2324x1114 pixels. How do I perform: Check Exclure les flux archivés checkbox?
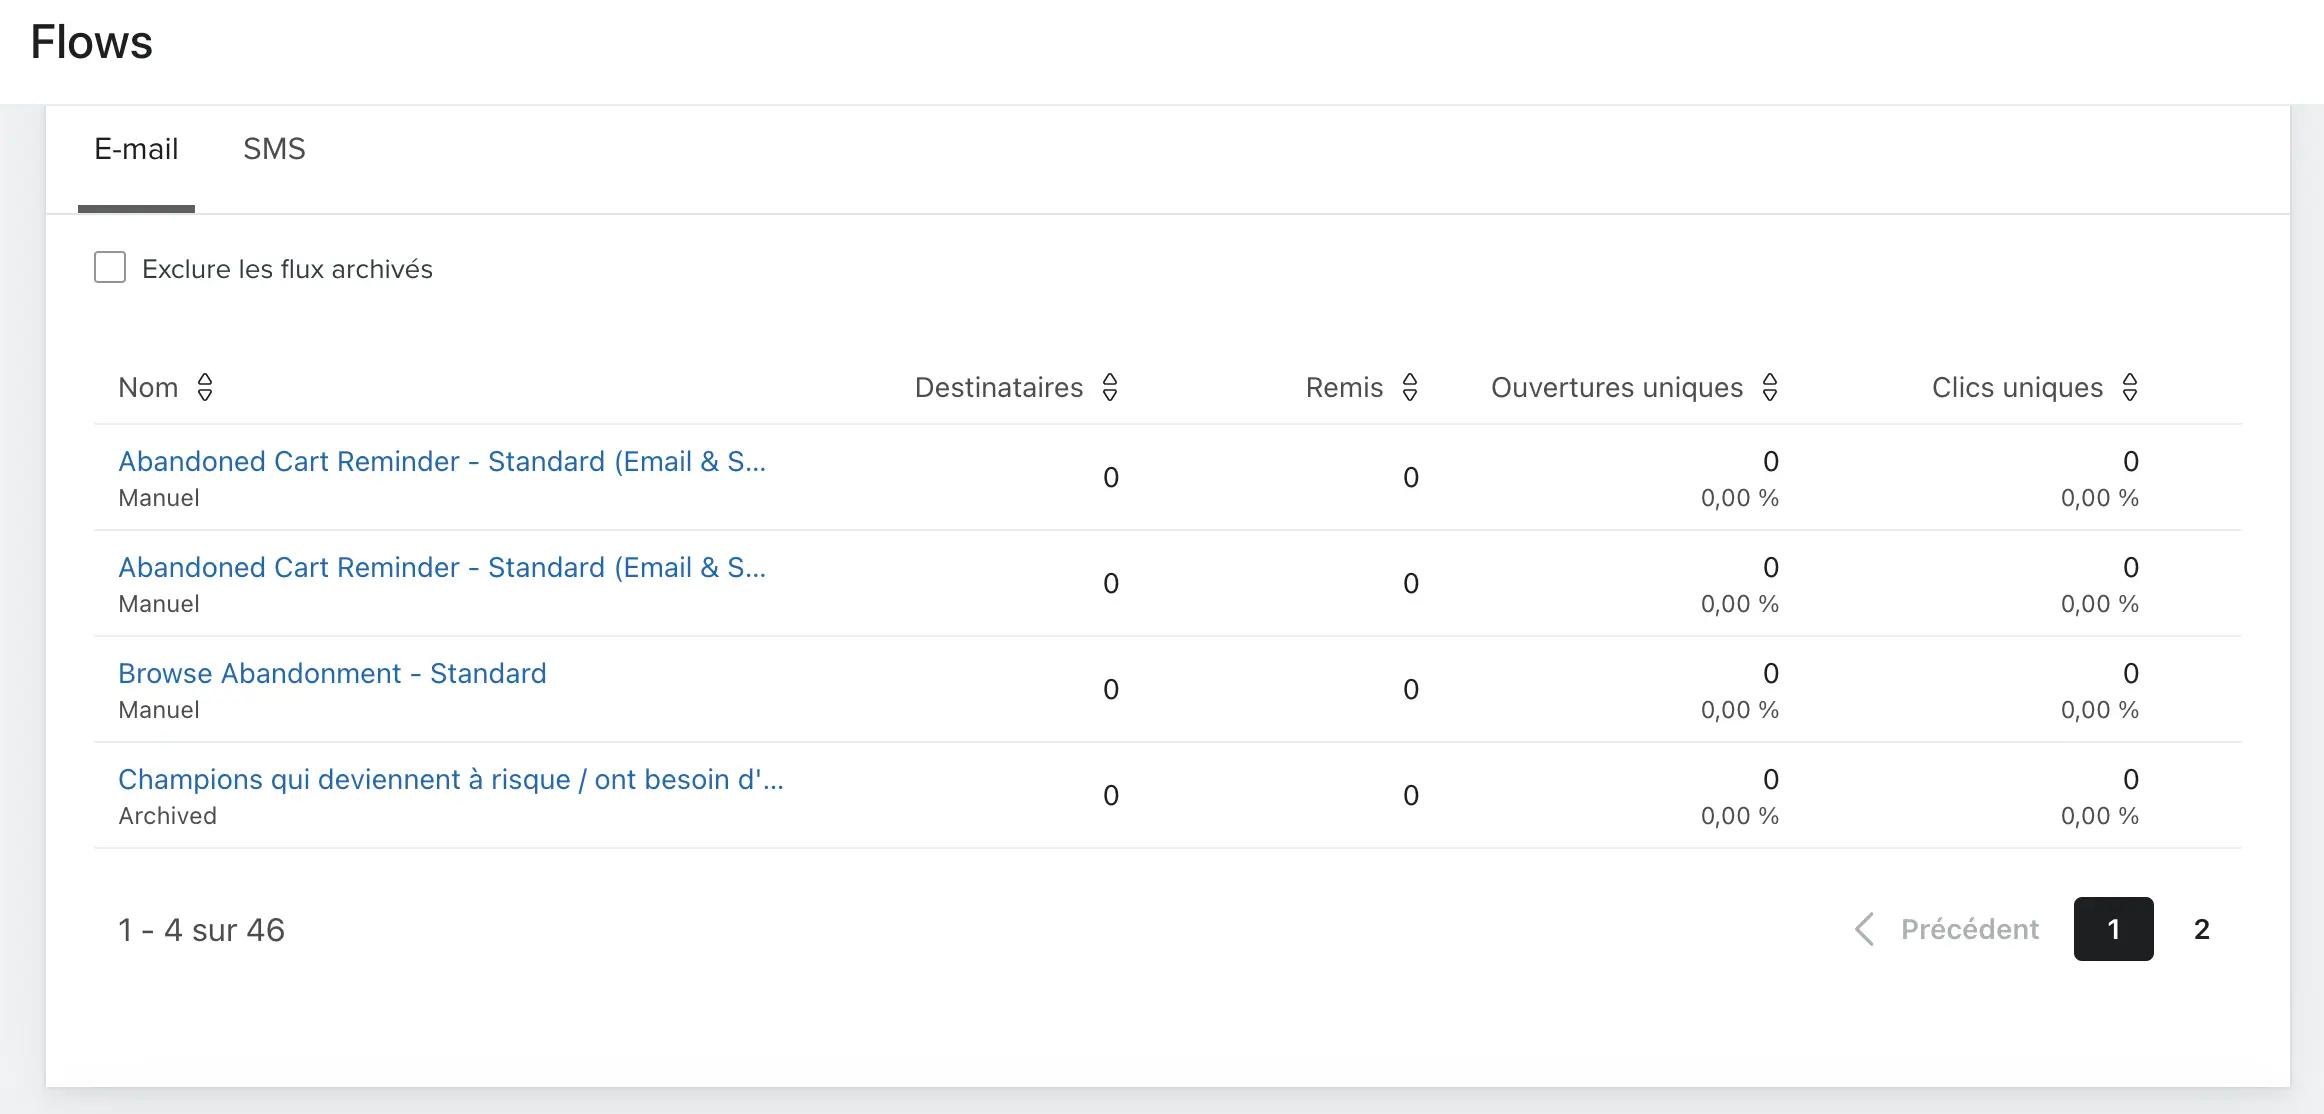coord(110,268)
